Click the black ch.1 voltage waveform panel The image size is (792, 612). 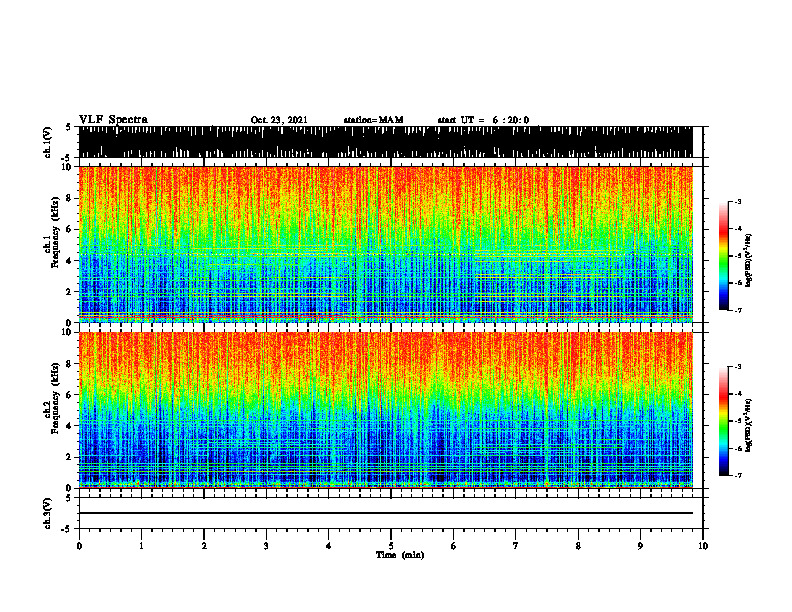(385, 142)
